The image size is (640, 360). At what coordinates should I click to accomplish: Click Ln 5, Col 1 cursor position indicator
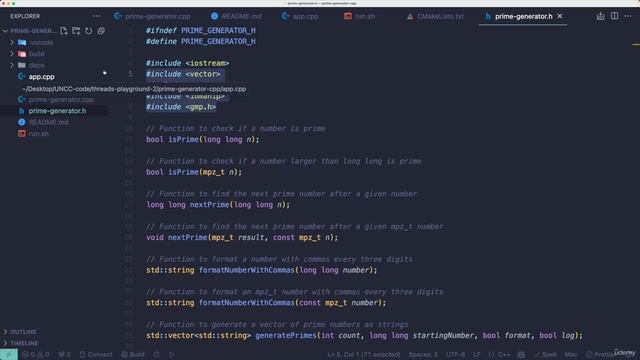click(x=364, y=354)
